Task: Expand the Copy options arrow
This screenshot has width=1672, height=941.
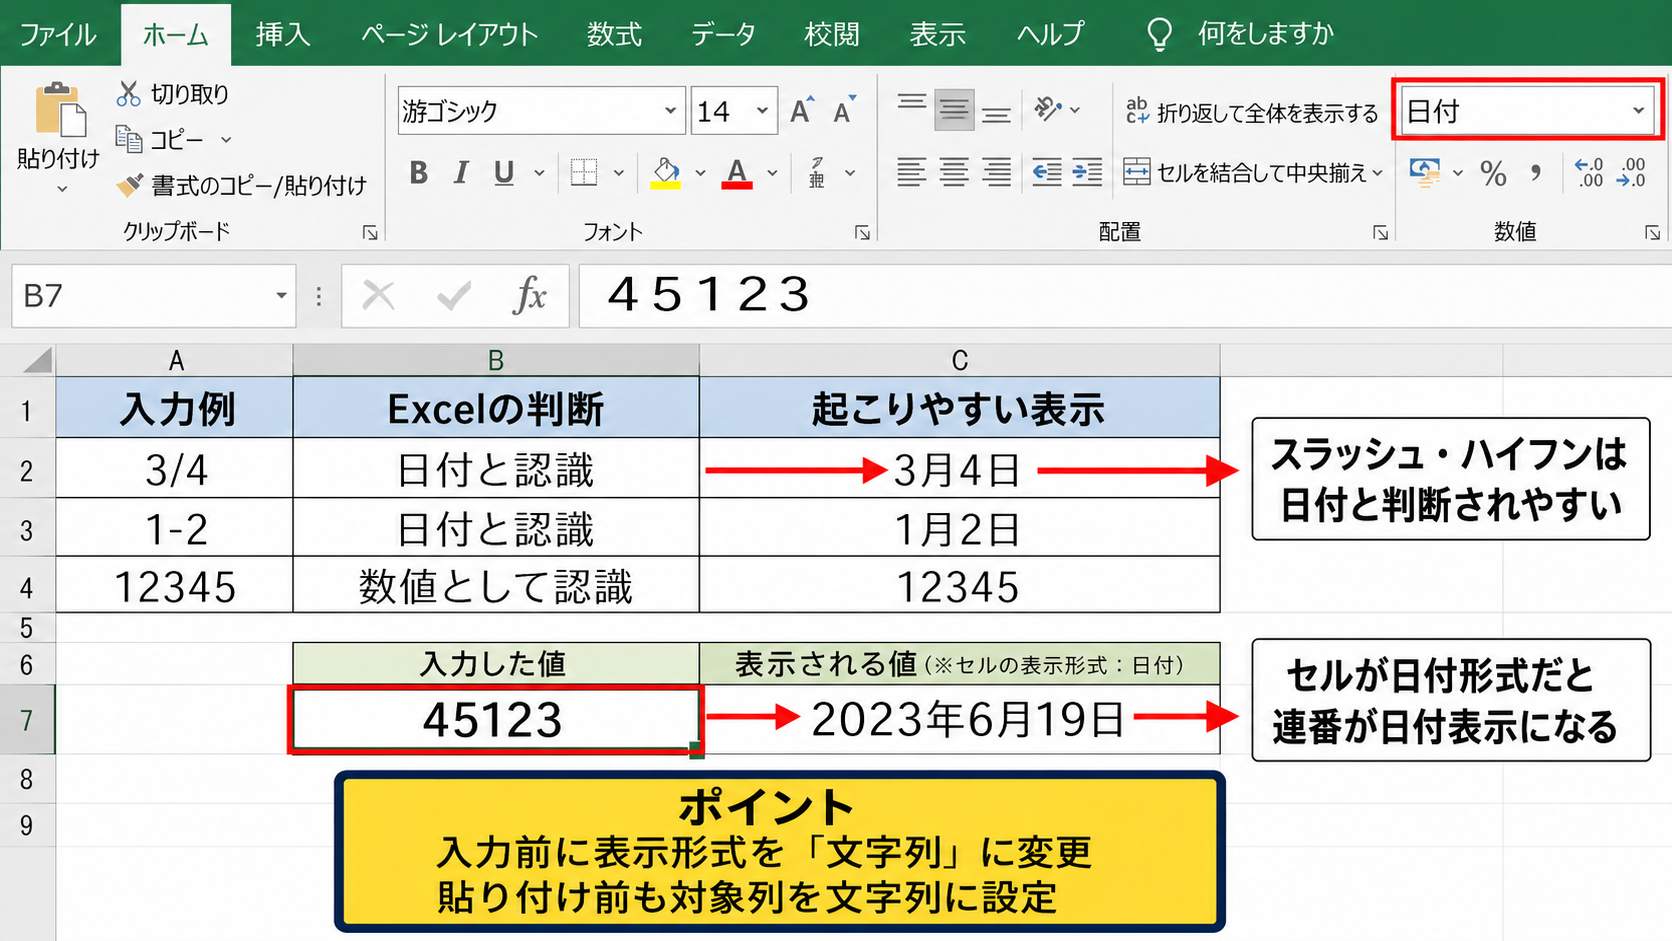Action: click(x=226, y=140)
